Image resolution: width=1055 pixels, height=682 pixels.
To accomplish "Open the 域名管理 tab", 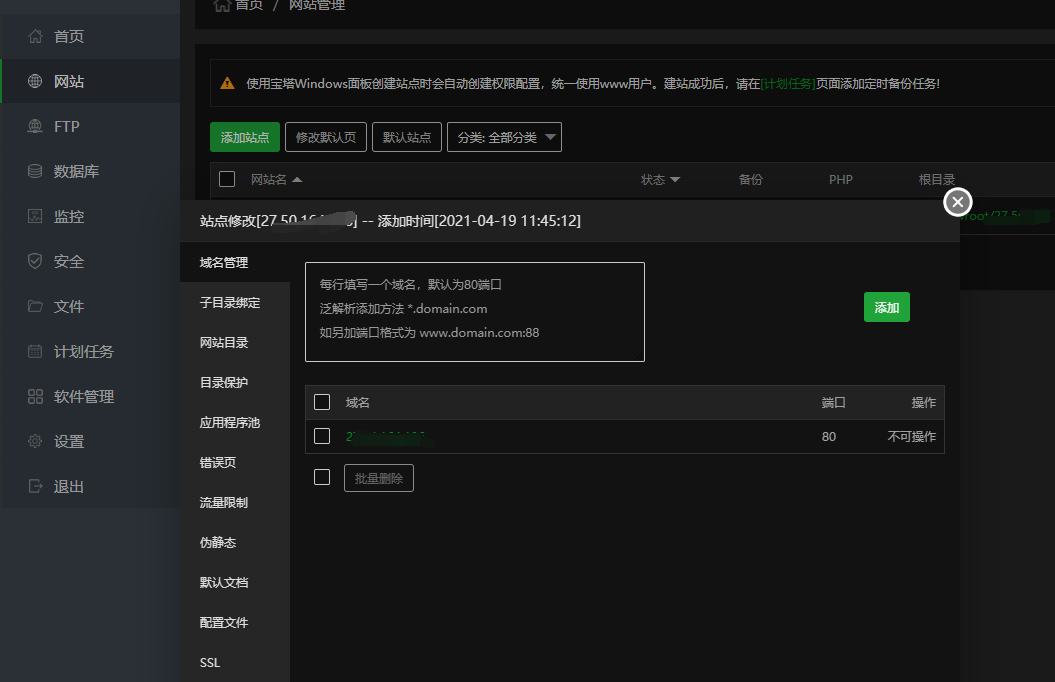I will pos(235,262).
